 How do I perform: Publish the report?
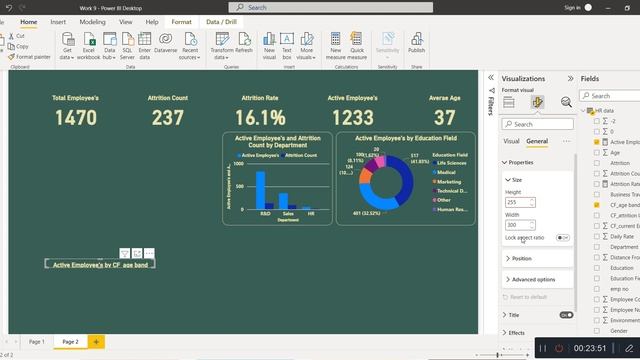tap(416, 43)
